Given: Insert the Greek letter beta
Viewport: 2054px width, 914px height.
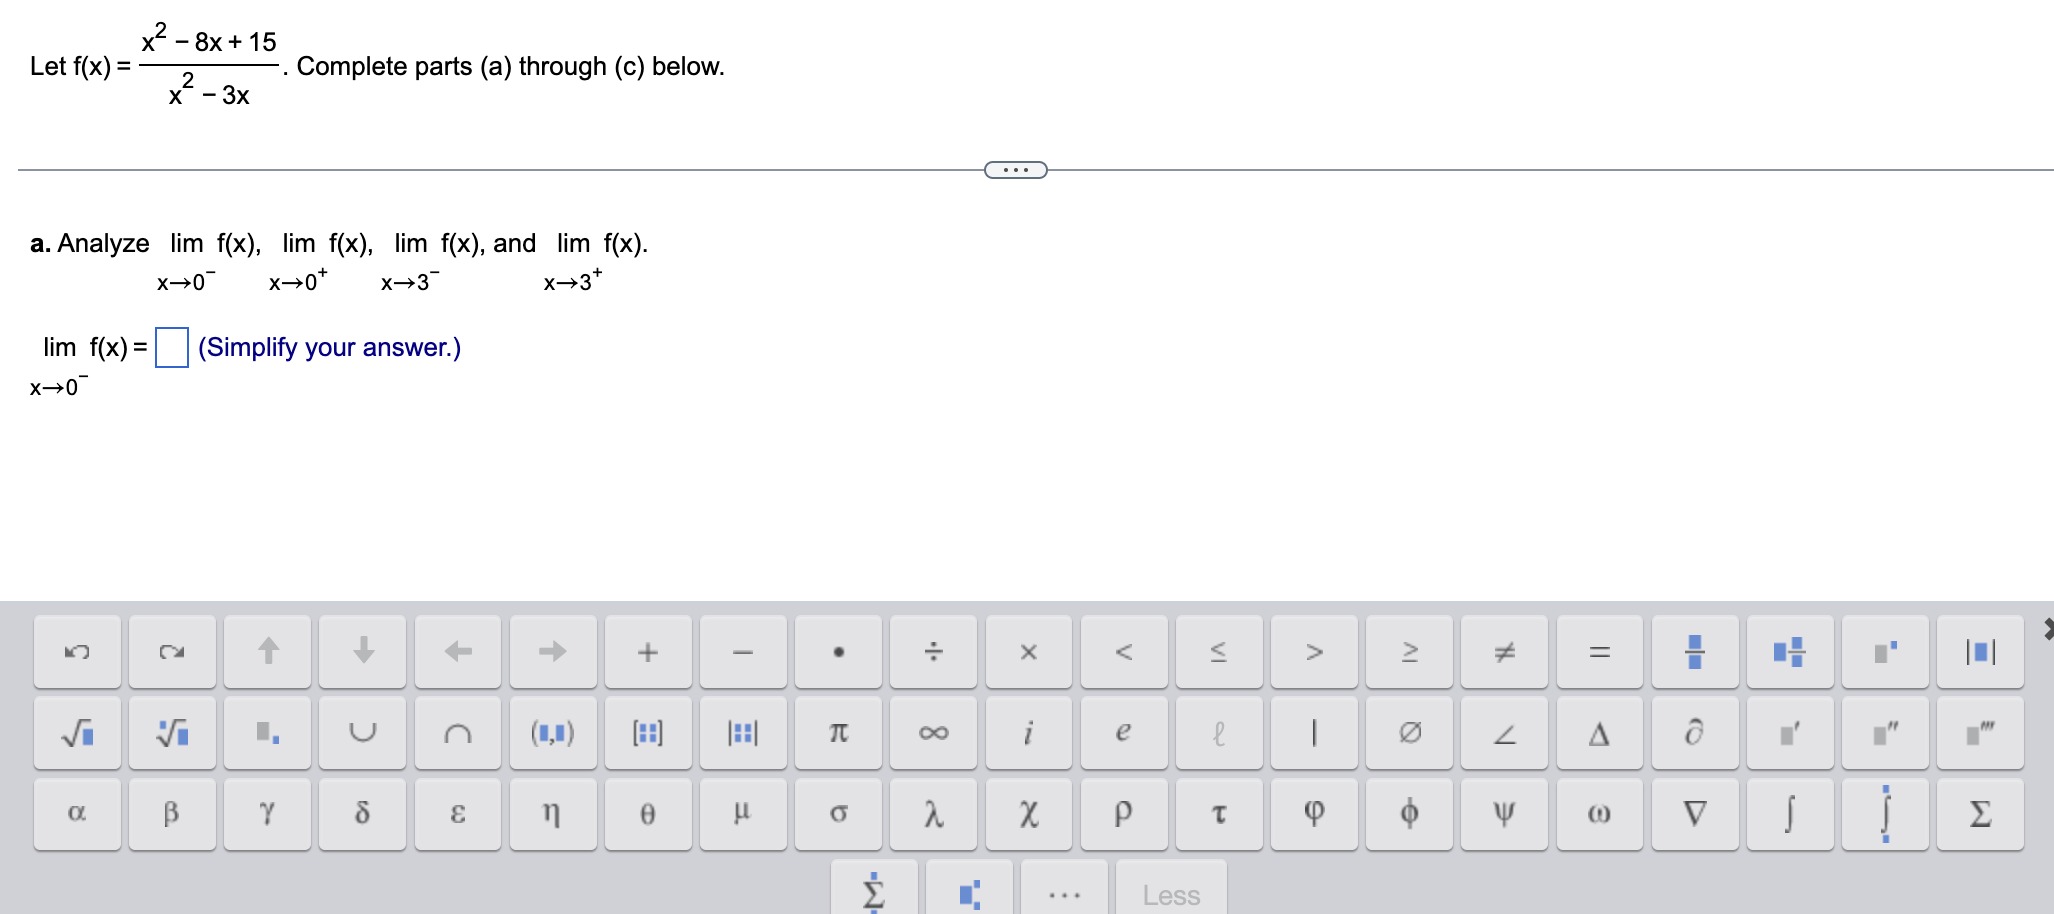Looking at the screenshot, I should [172, 814].
